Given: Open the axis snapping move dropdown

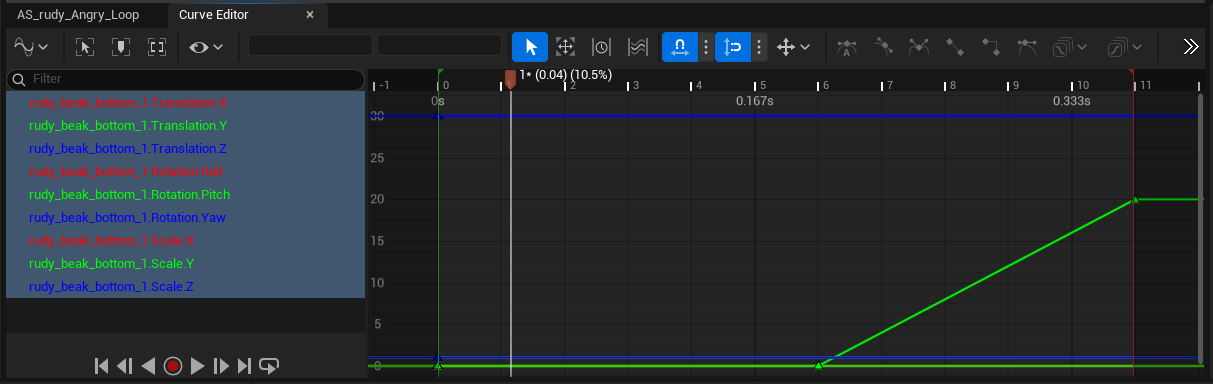Looking at the screenshot, I should (794, 46).
